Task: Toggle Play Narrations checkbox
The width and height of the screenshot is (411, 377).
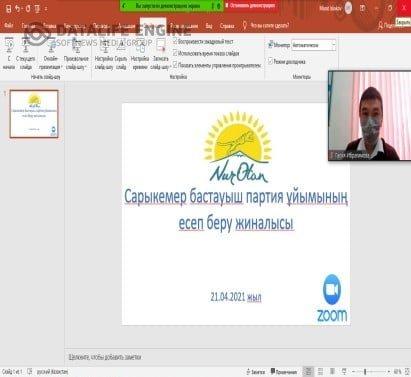Action: coord(175,42)
